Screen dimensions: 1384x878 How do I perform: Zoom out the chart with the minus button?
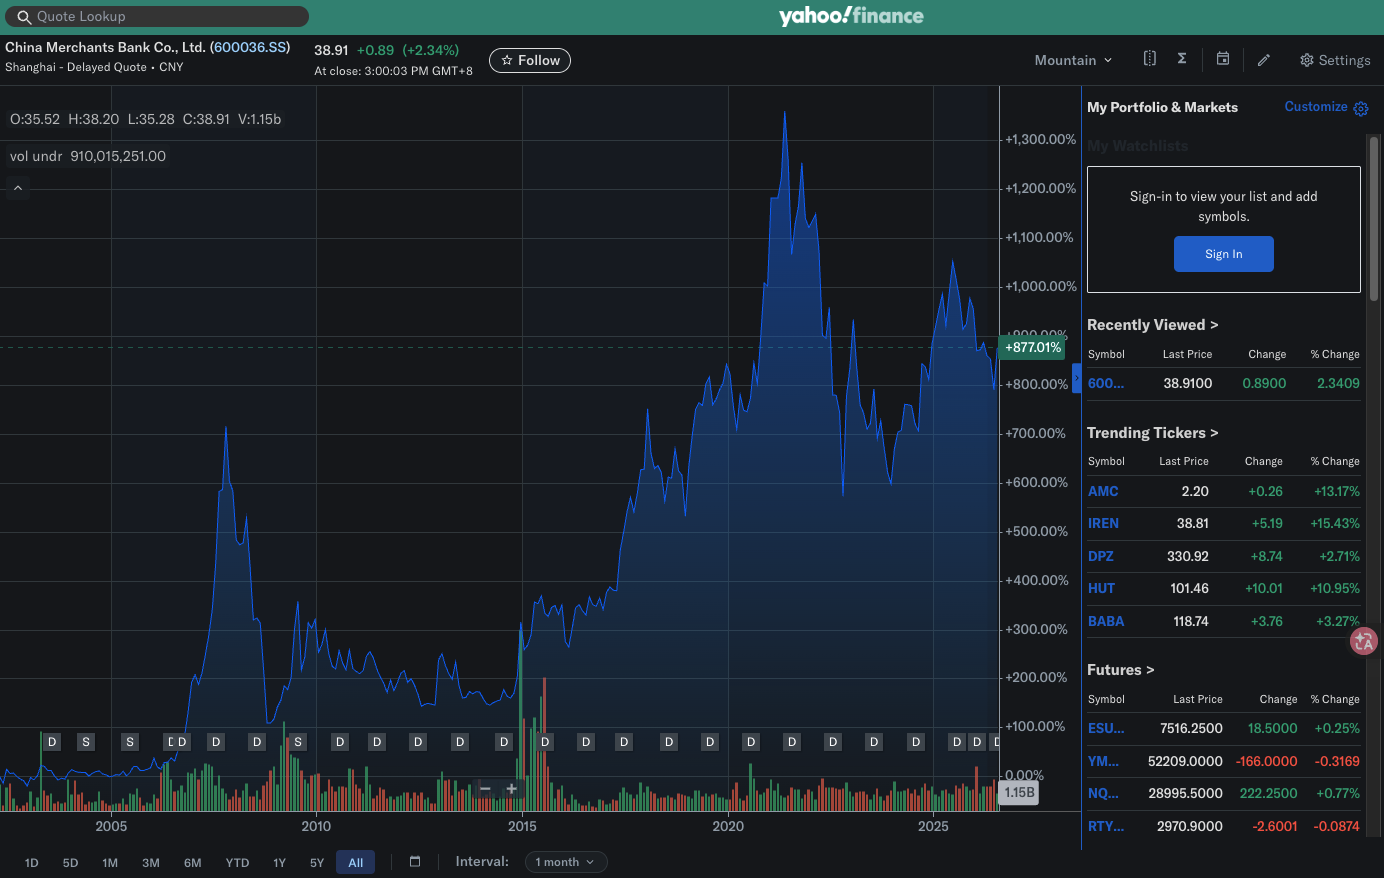point(485,789)
